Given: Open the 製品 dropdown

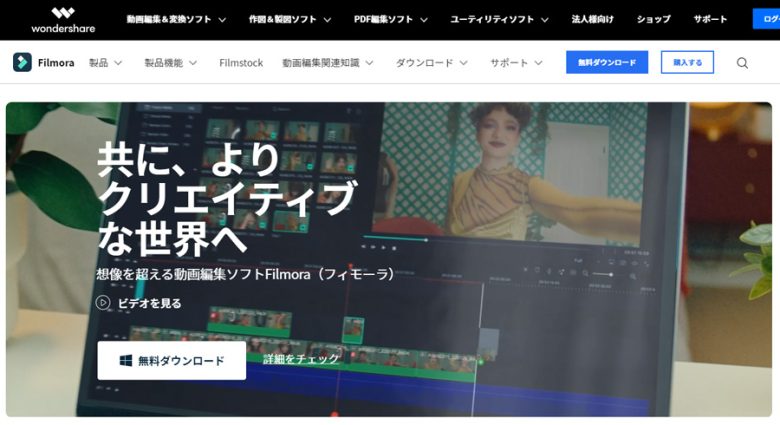Looking at the screenshot, I should pyautogui.click(x=105, y=63).
